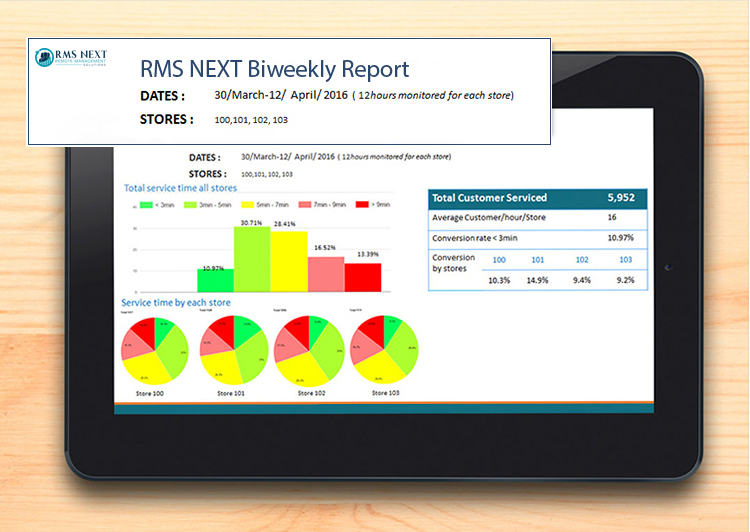This screenshot has height=532, width=750.
Task: Click the date range text in the callout box
Action: coord(281,95)
